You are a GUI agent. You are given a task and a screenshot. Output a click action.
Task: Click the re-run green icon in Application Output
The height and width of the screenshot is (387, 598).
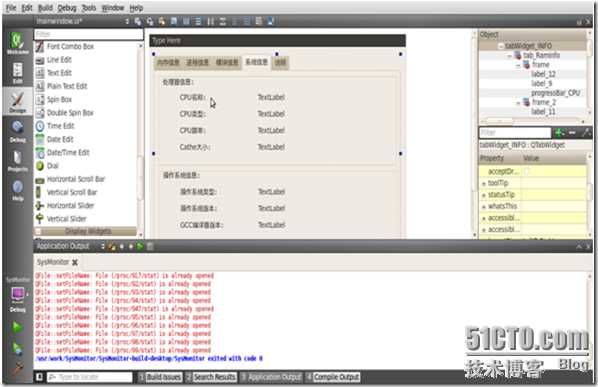pyautogui.click(x=140, y=247)
